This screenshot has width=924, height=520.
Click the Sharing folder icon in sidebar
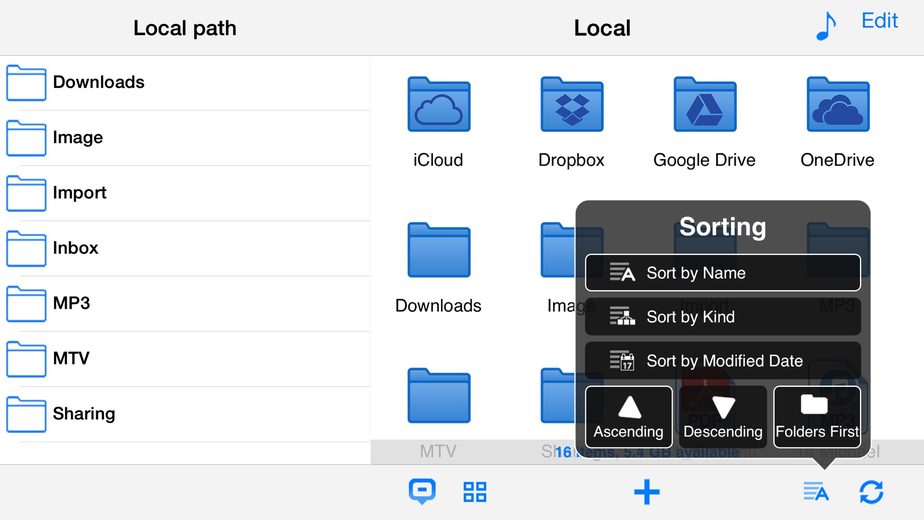coord(26,414)
